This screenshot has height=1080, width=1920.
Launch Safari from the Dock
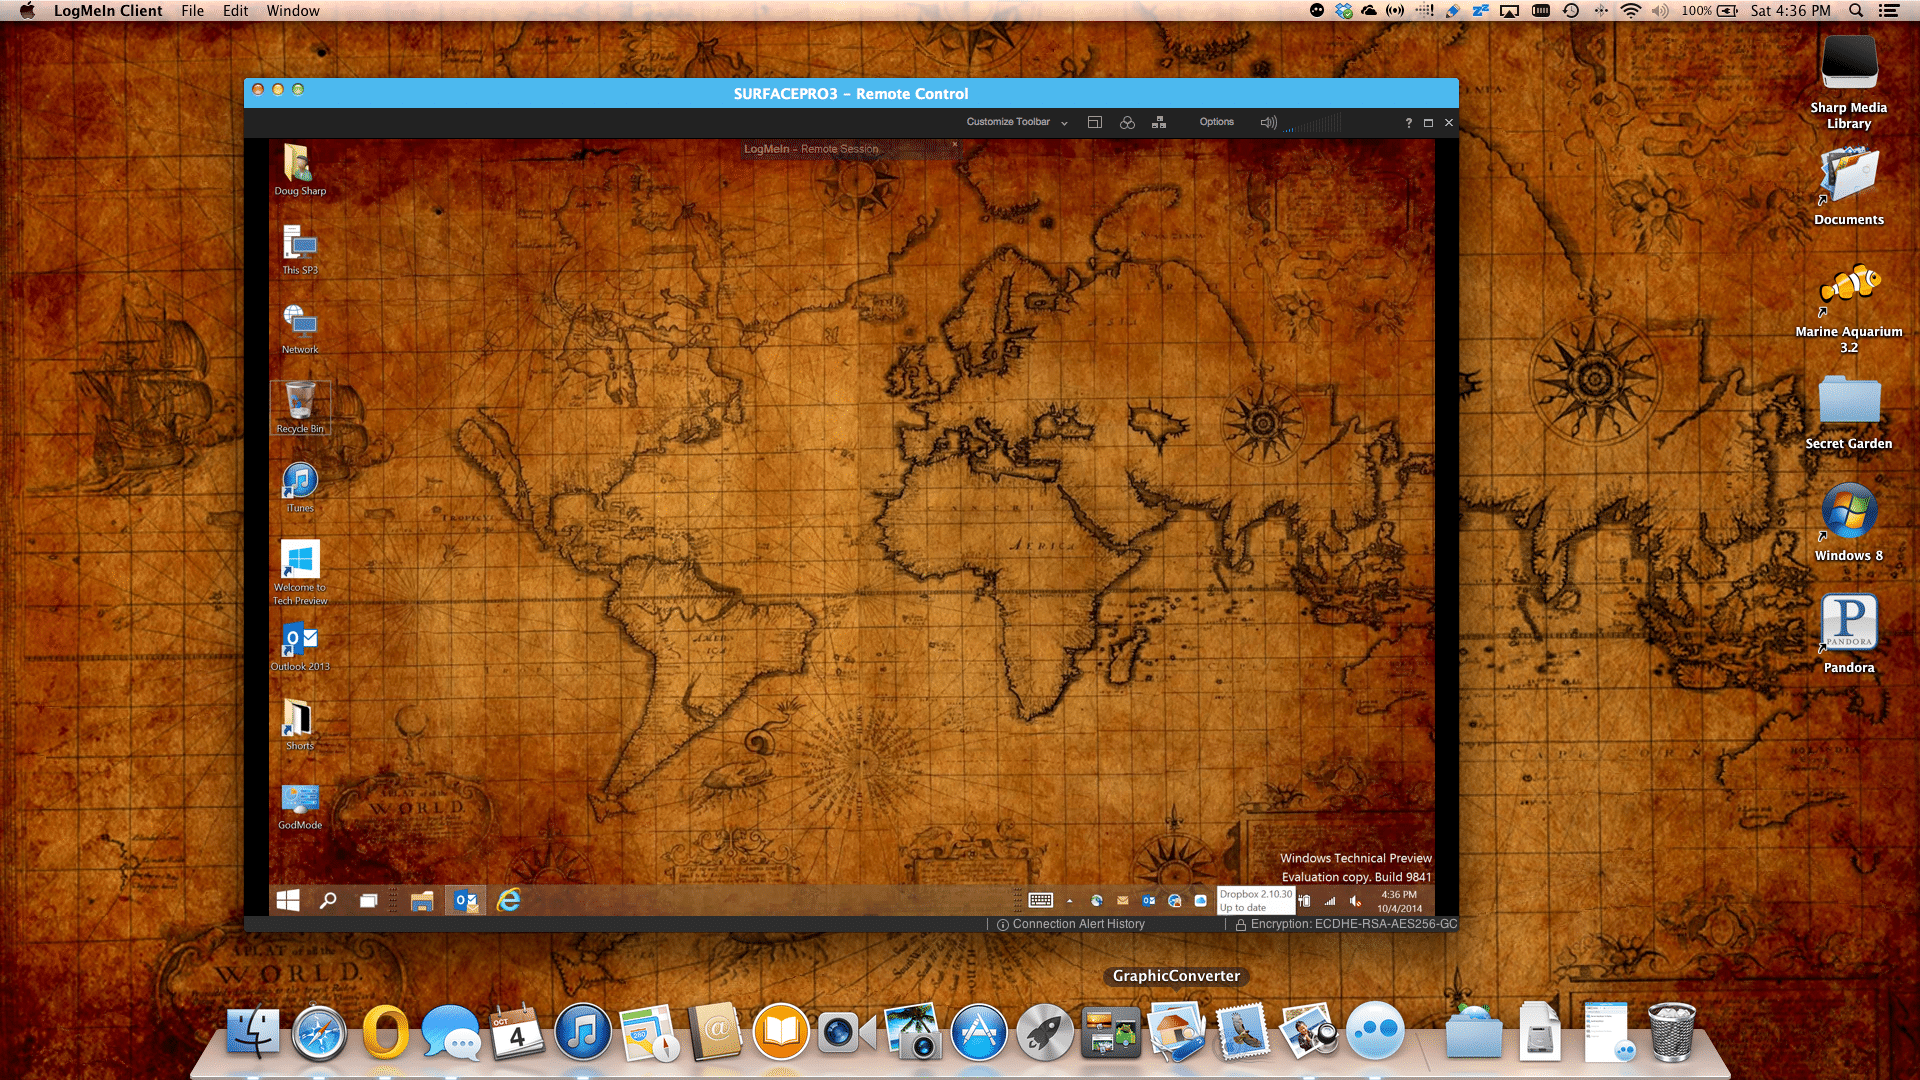[x=319, y=1032]
